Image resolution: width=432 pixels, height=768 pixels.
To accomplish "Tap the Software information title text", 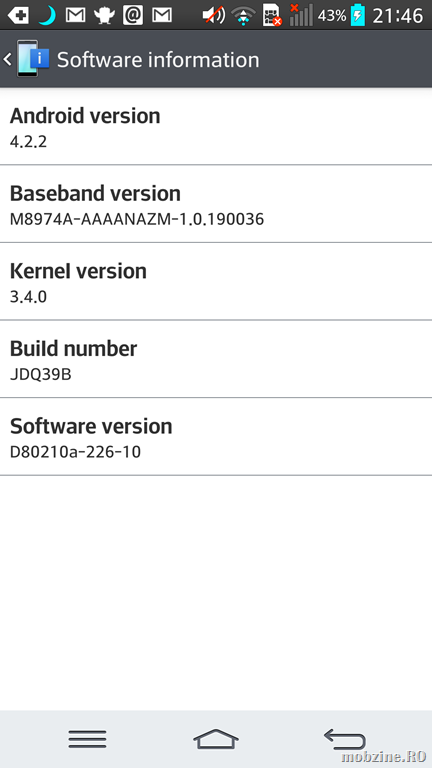I will [x=158, y=60].
